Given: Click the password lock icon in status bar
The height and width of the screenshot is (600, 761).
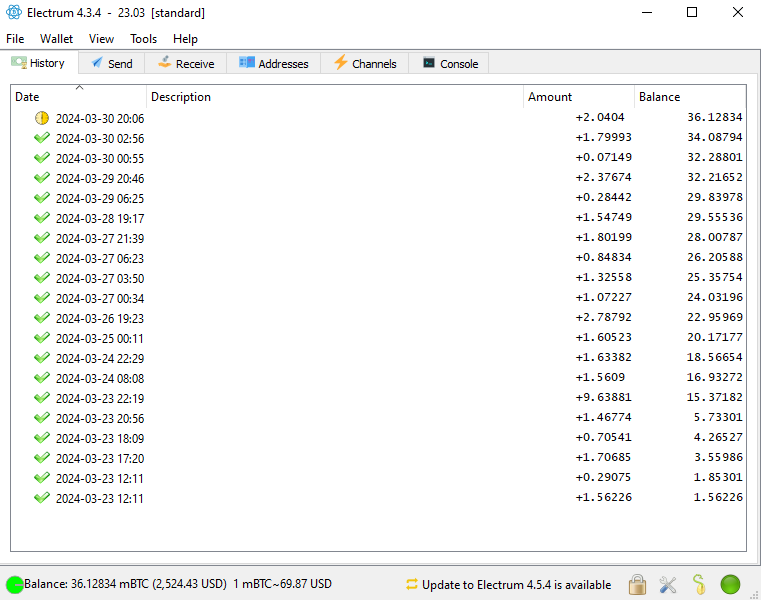Looking at the screenshot, I should pos(637,584).
